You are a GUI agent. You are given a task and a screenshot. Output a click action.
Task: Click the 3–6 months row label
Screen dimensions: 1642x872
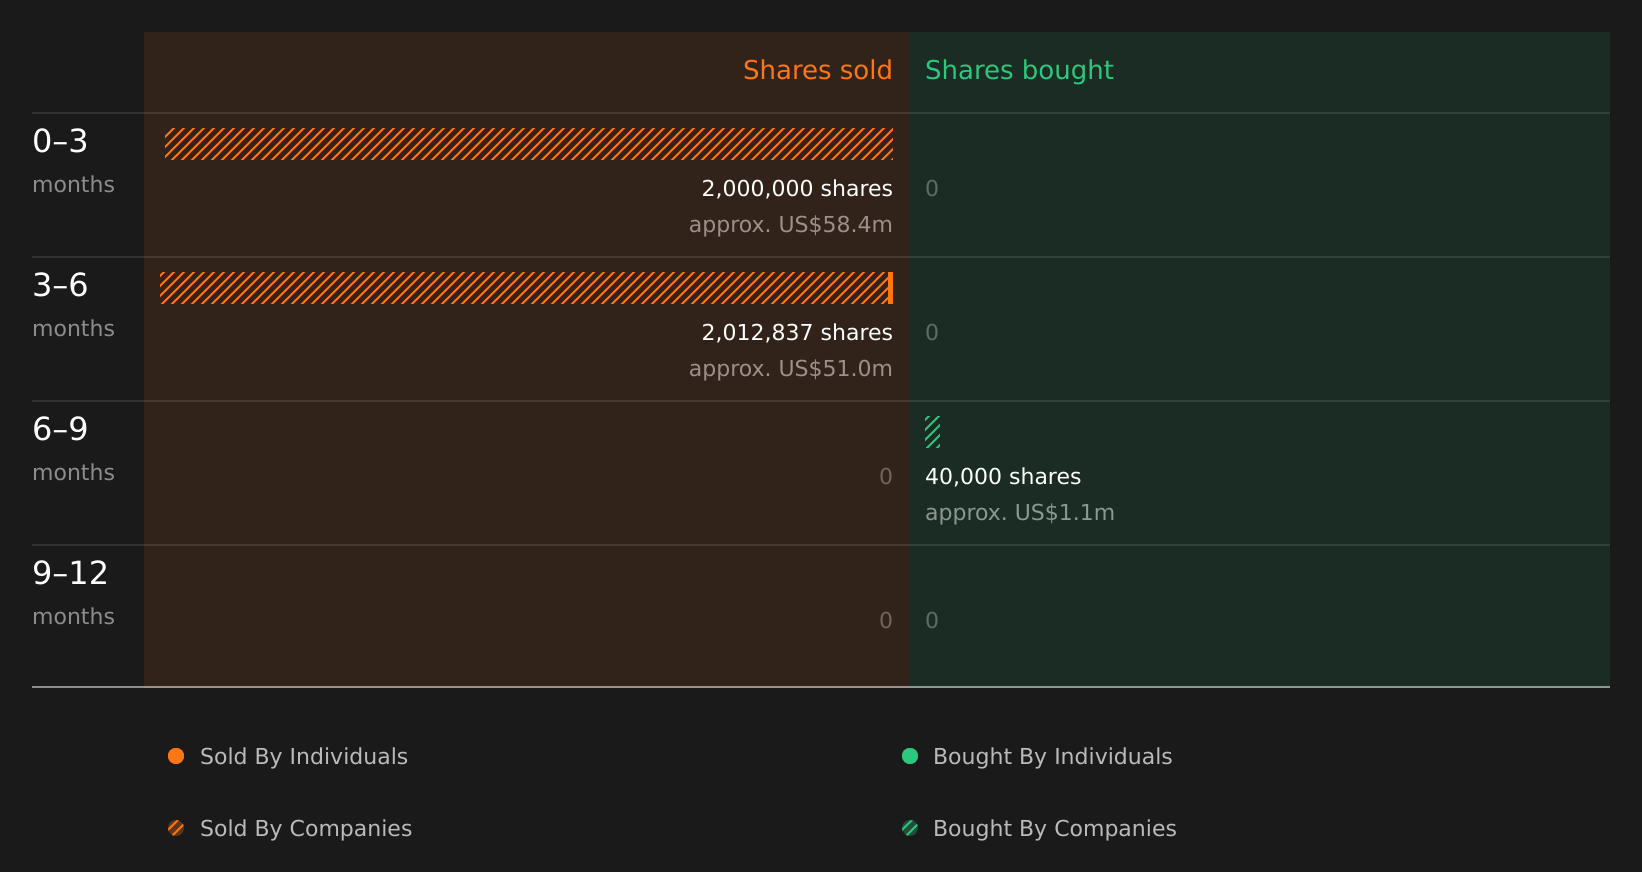pos(73,304)
